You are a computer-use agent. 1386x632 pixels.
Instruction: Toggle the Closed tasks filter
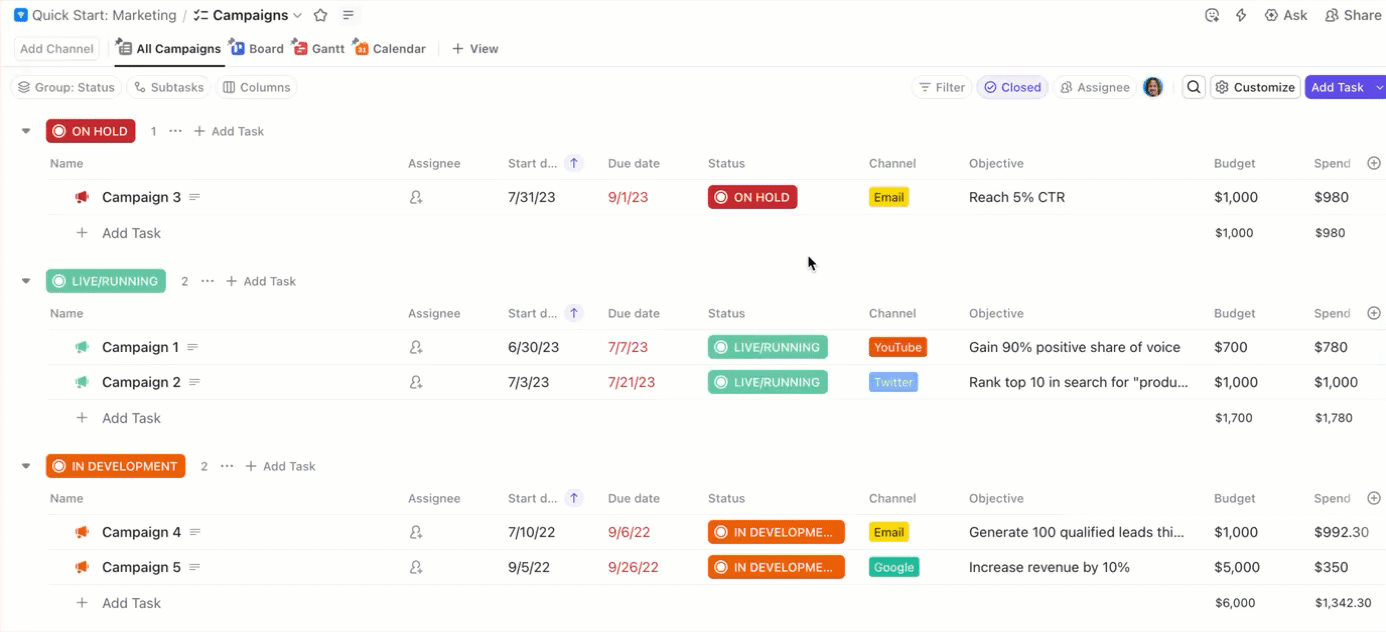pos(1012,87)
